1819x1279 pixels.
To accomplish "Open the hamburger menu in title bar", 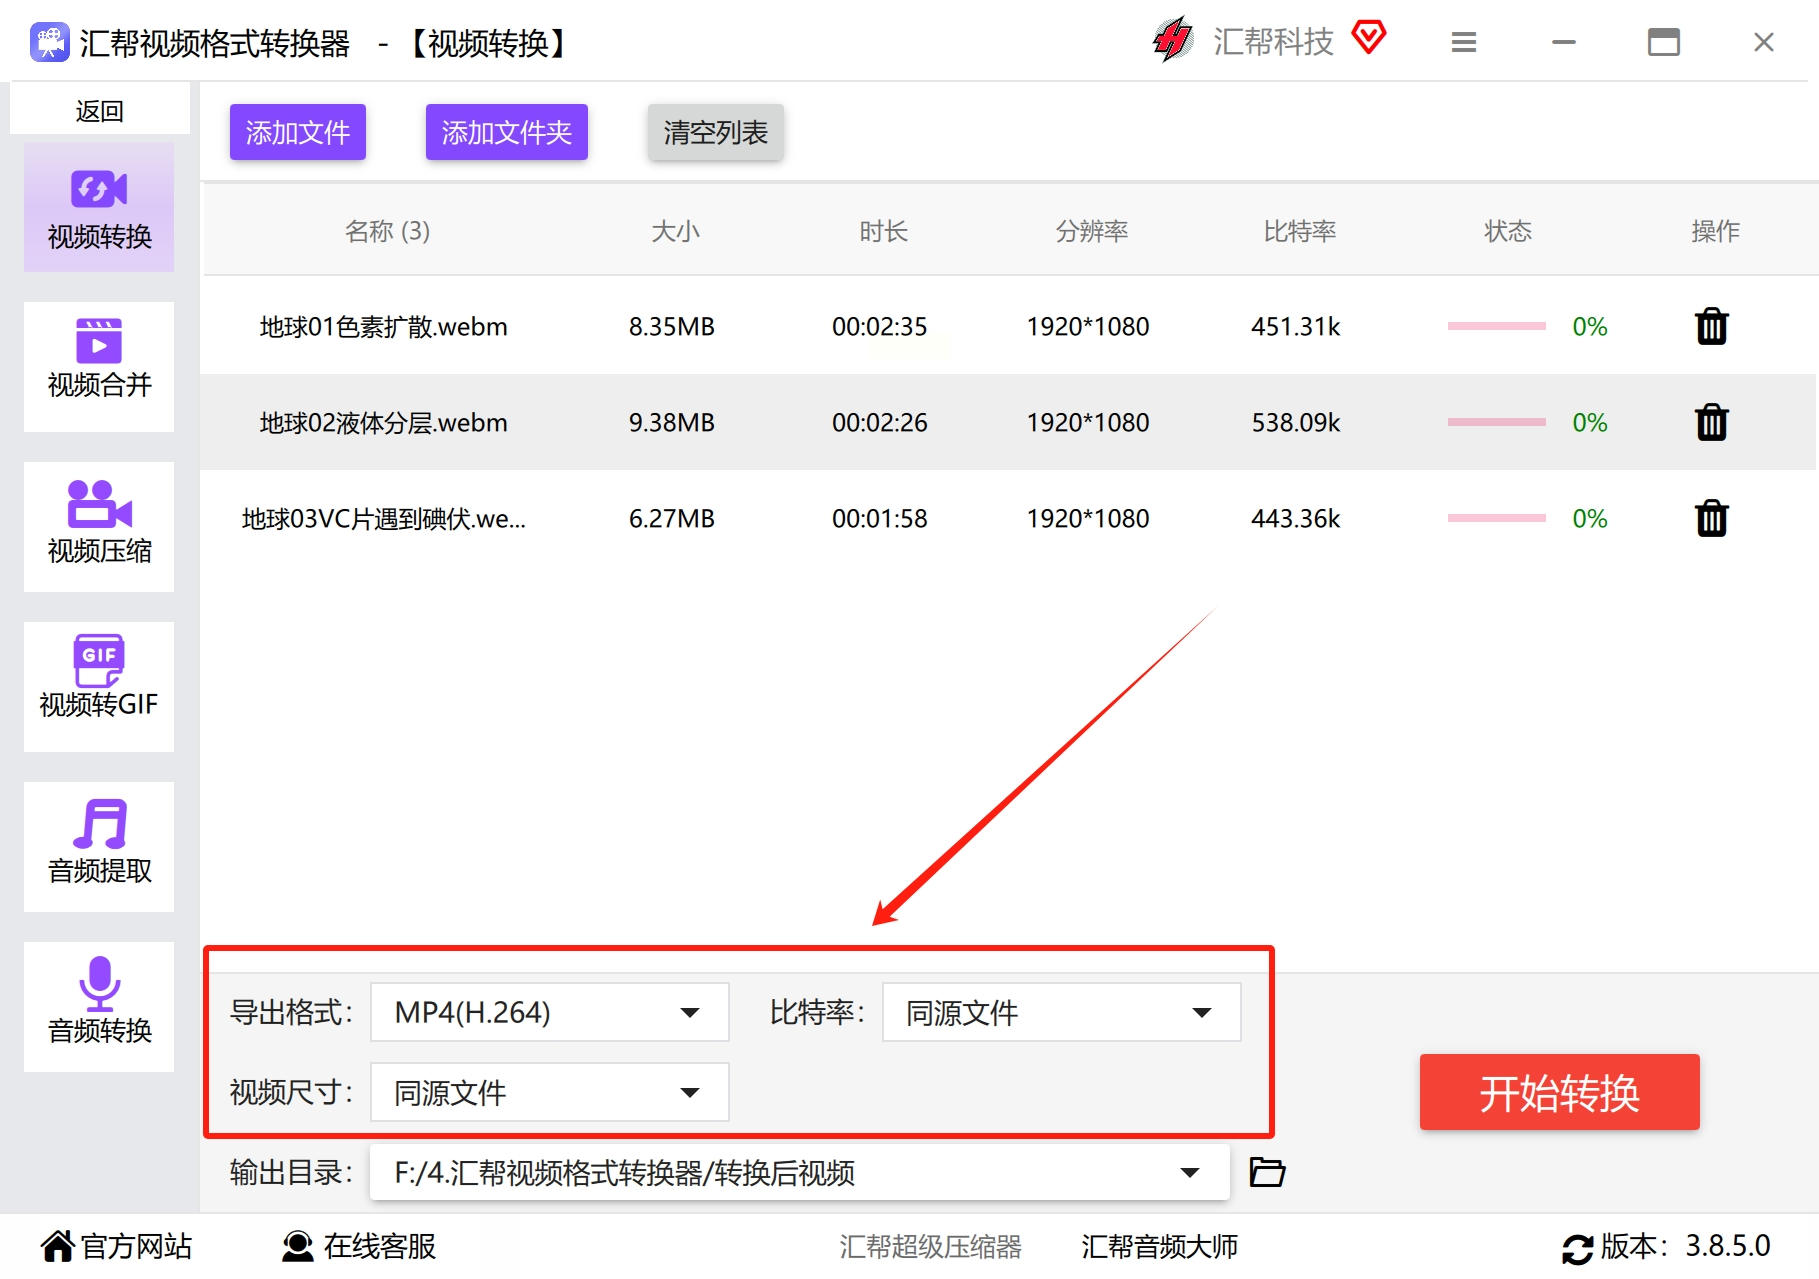I will pos(1463,42).
